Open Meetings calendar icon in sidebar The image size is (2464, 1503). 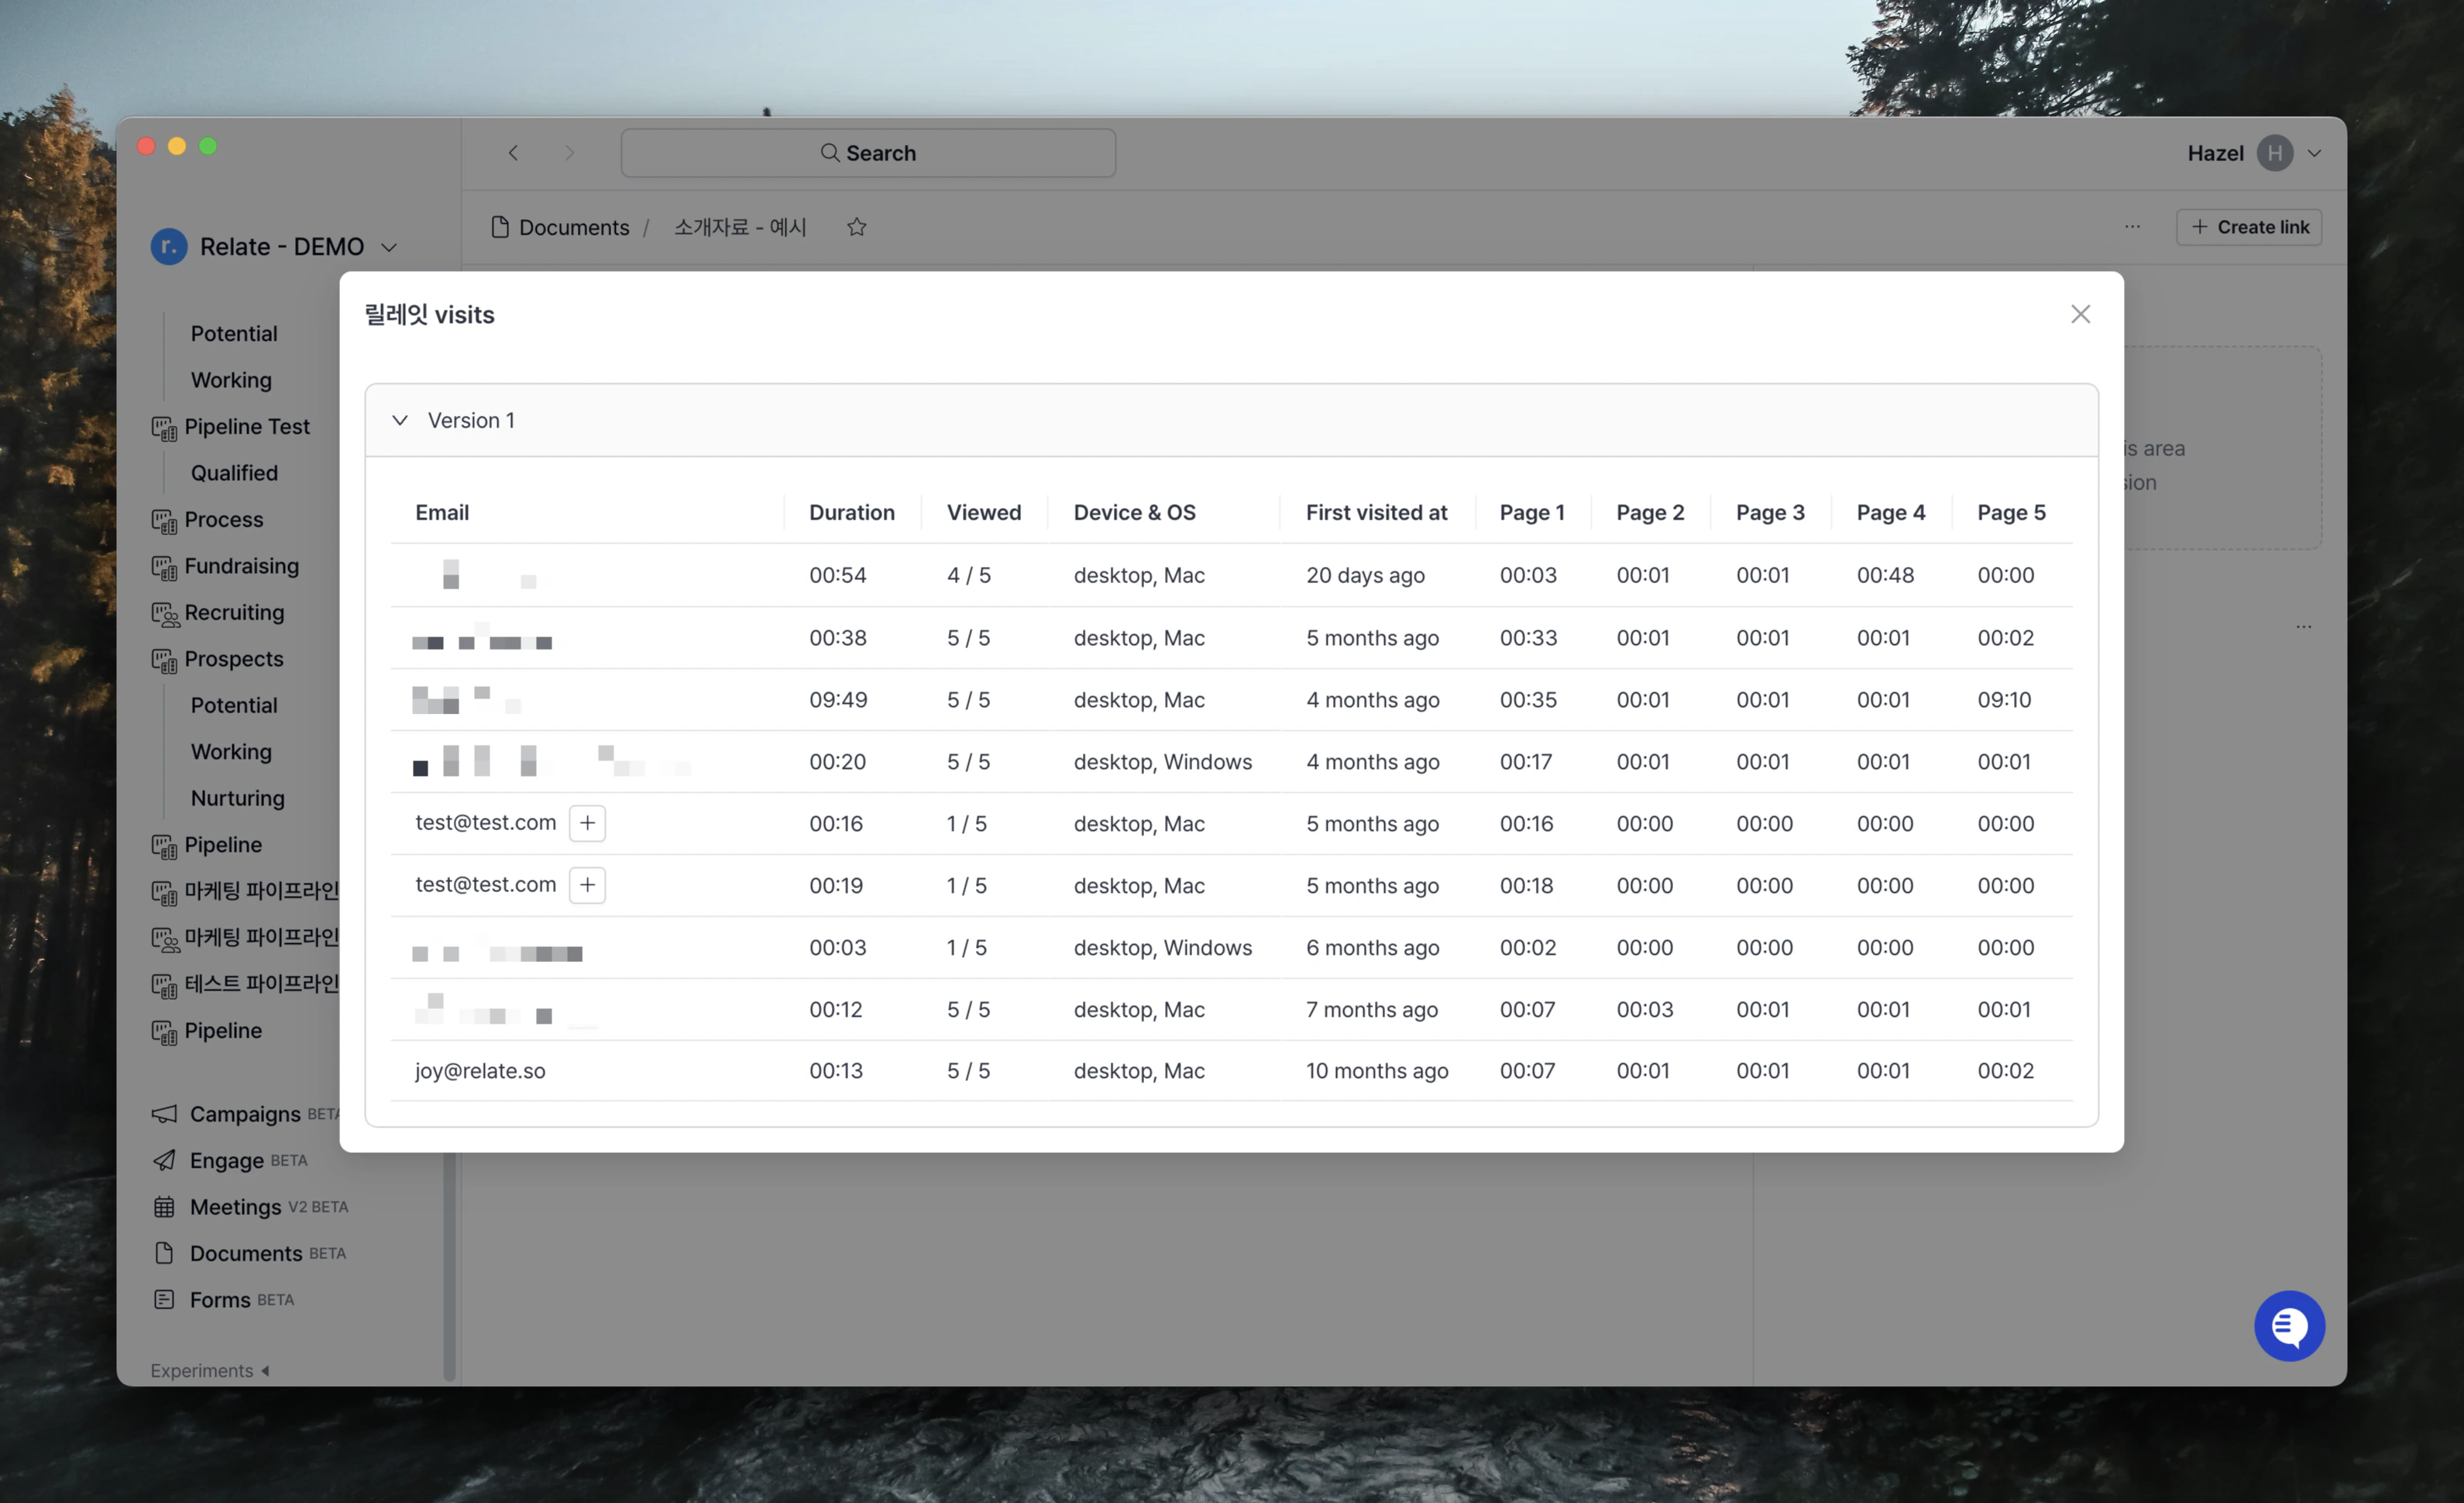pos(164,1207)
